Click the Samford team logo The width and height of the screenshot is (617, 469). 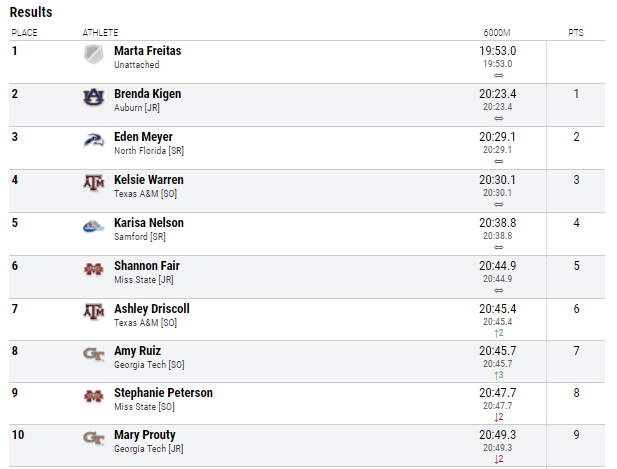93,227
